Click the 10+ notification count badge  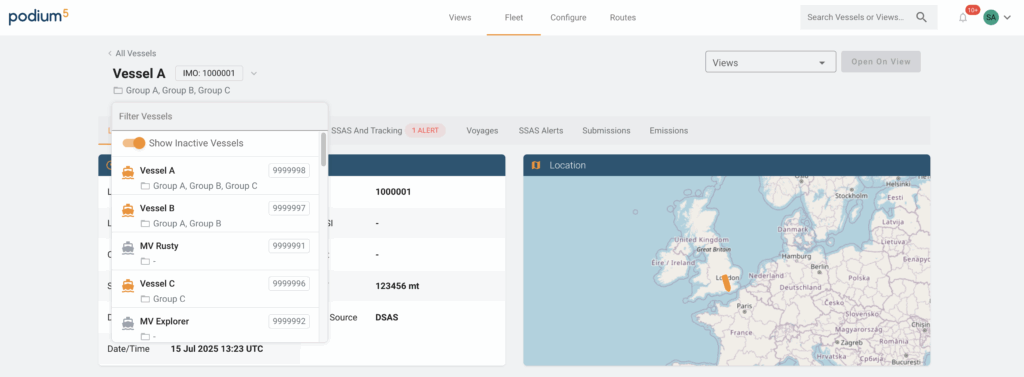click(972, 10)
